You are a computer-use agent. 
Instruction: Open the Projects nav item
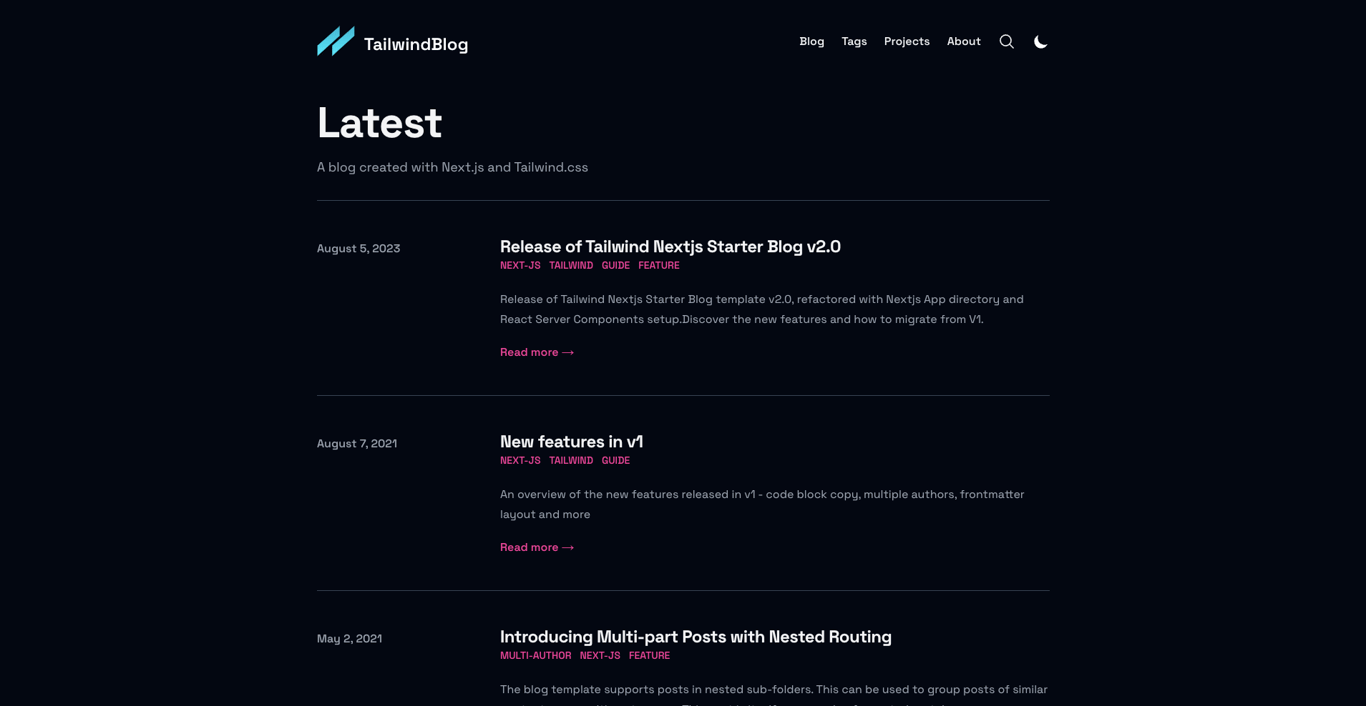907,41
